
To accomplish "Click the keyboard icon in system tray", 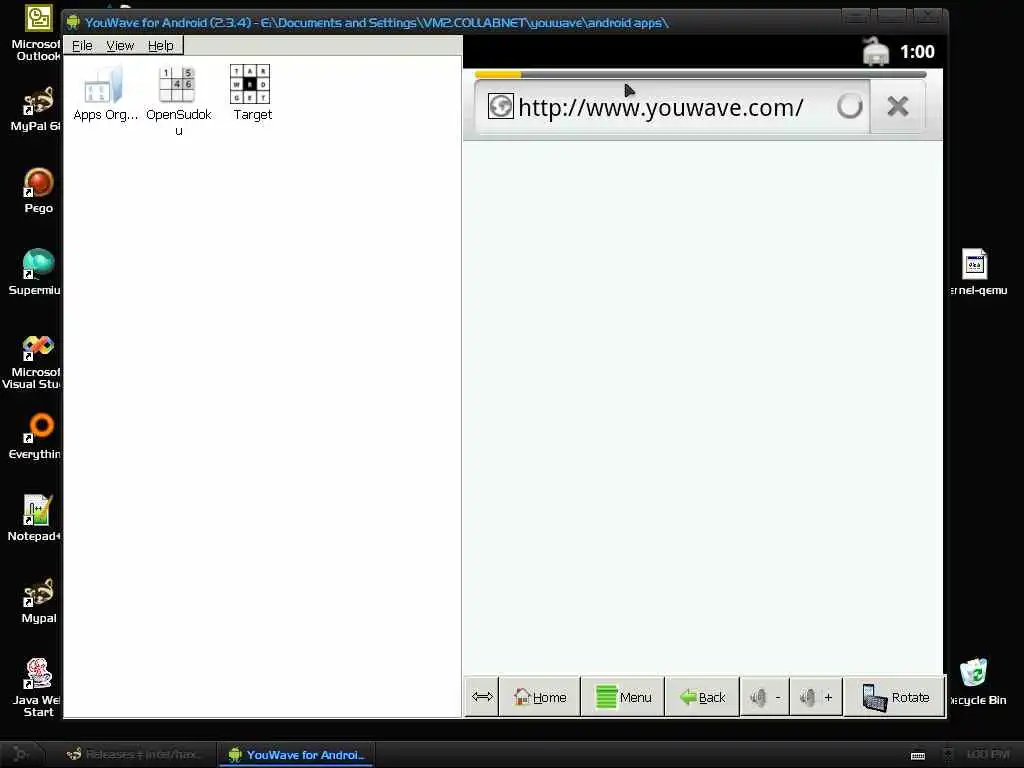I will tap(918, 756).
